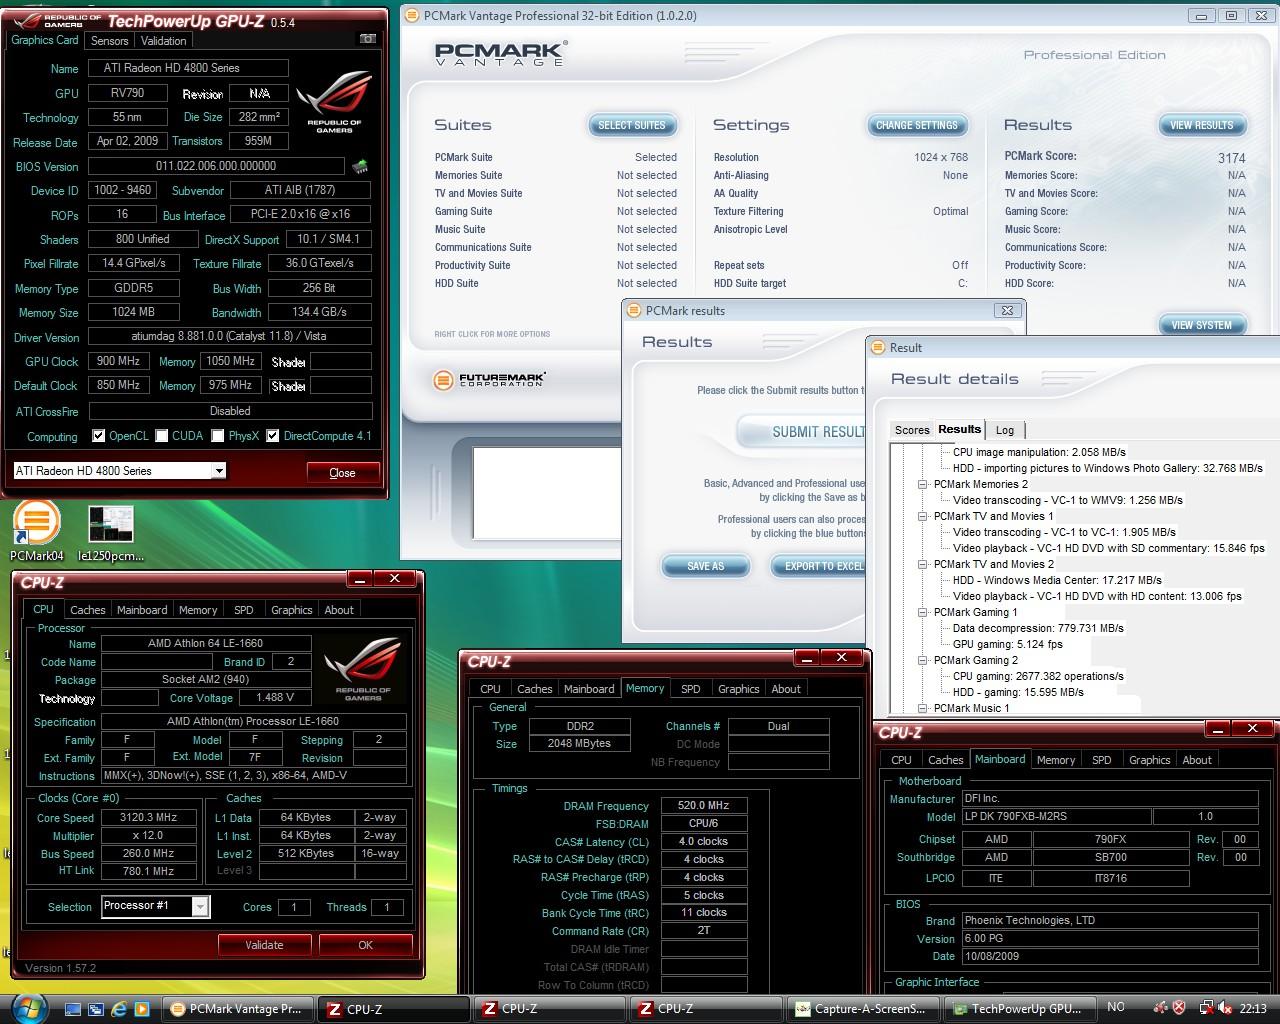Open About tab in left CPU-Z window
Screen dimensions: 1280x1024
339,610
